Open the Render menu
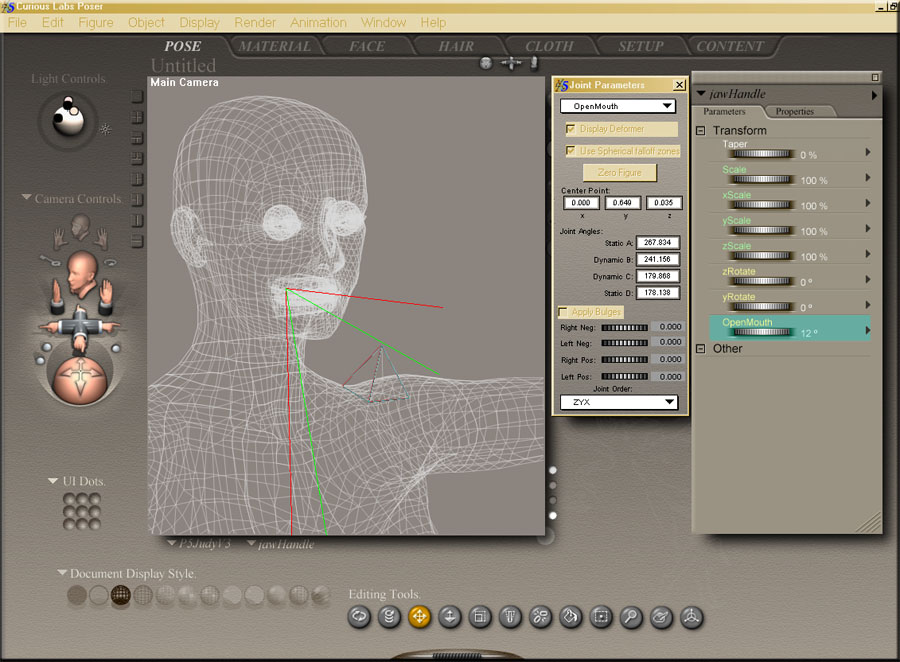 click(255, 22)
